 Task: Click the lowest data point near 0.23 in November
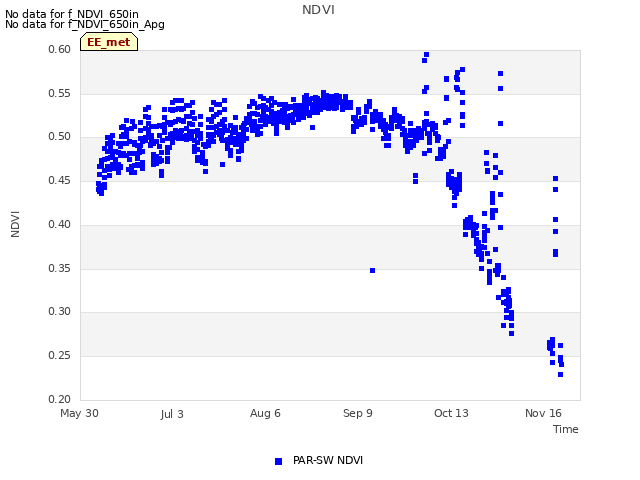point(560,375)
